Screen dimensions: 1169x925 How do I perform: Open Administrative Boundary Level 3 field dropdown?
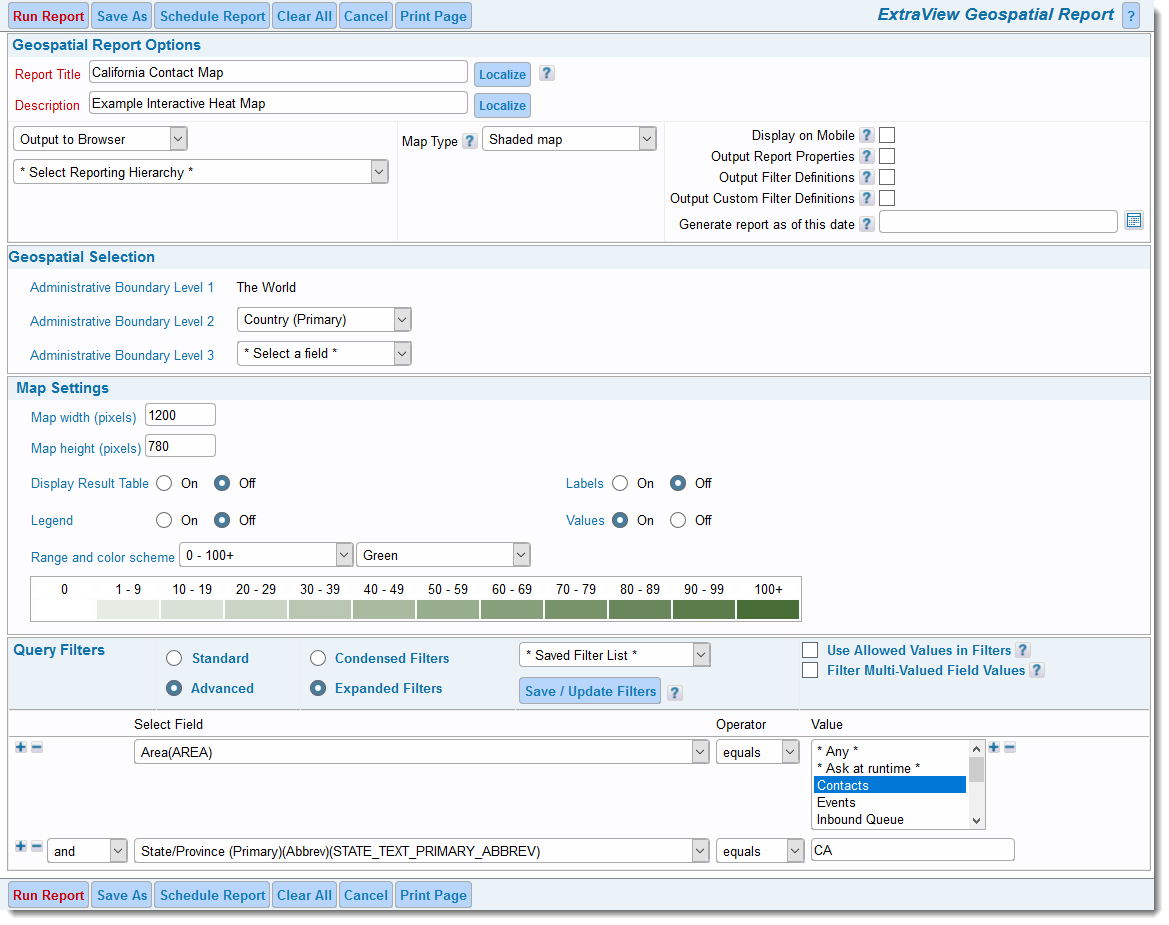[324, 353]
